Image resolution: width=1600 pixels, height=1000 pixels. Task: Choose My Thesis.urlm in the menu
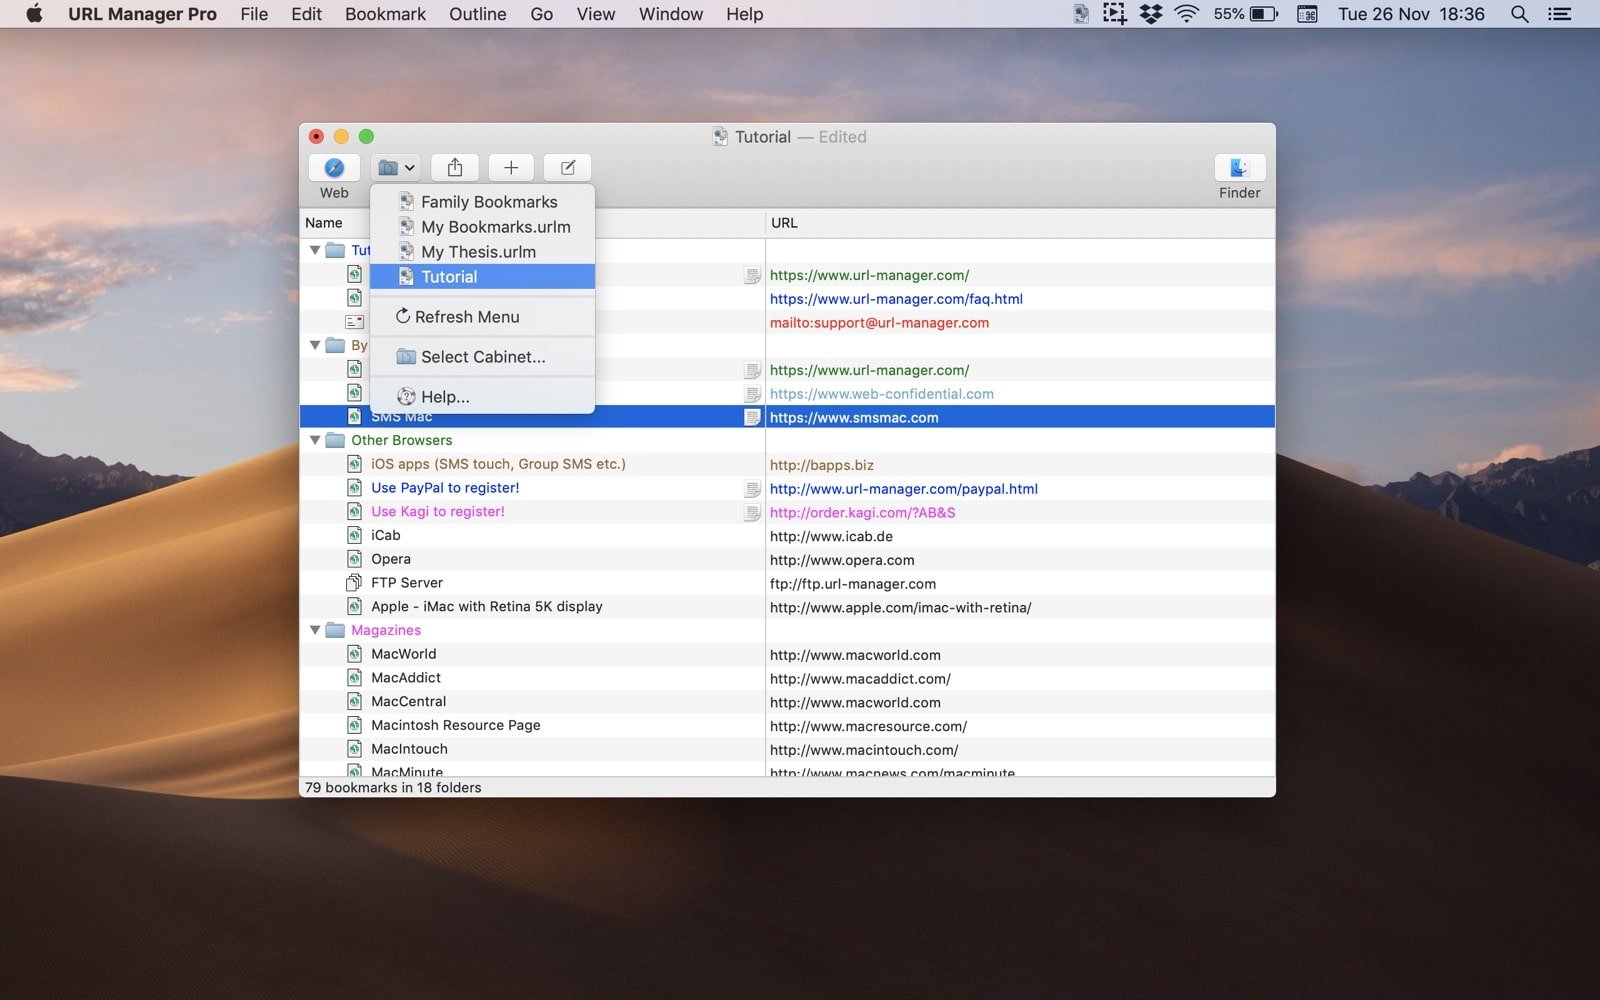478,252
